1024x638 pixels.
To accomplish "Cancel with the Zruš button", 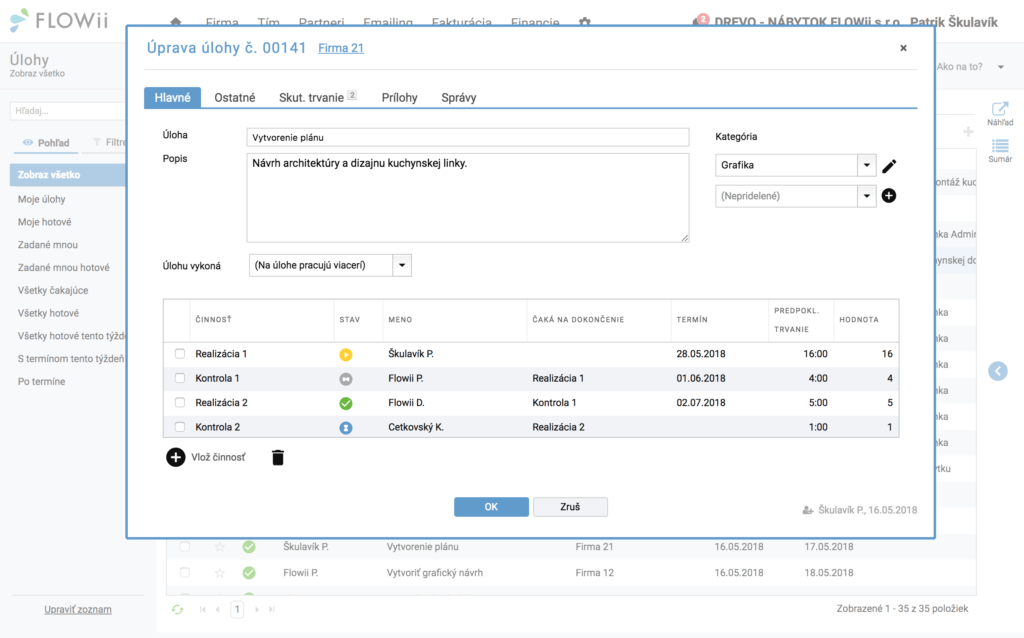I will click(570, 507).
